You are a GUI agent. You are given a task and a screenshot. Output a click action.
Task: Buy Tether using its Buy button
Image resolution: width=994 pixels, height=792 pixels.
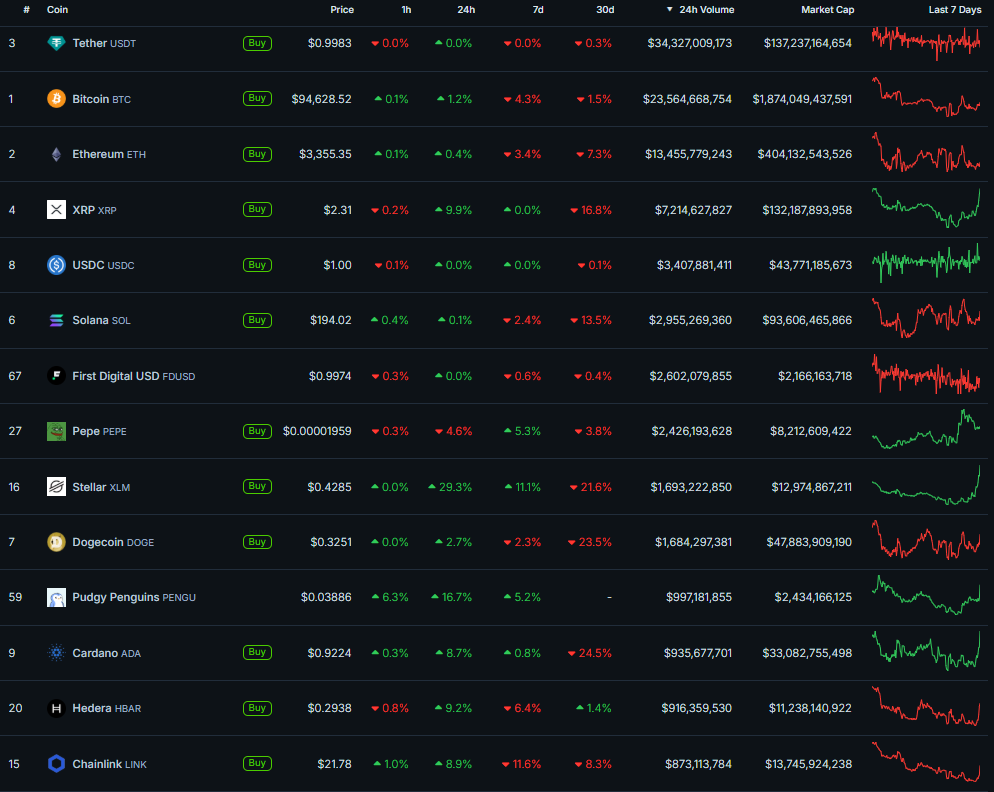click(257, 43)
